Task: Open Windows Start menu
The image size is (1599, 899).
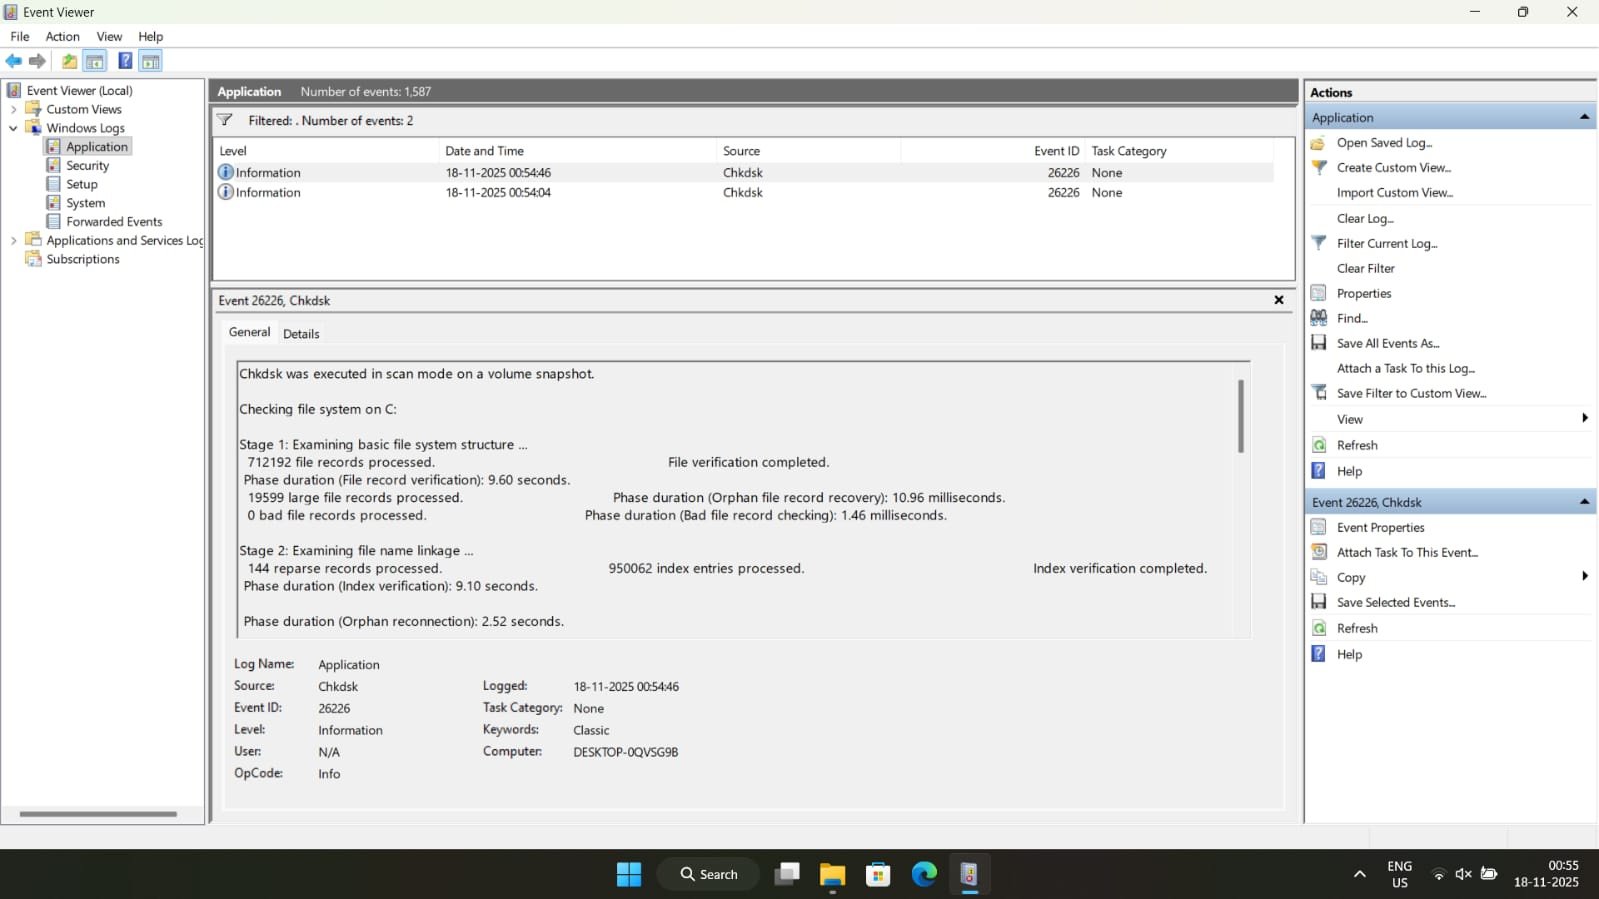Action: pyautogui.click(x=629, y=874)
